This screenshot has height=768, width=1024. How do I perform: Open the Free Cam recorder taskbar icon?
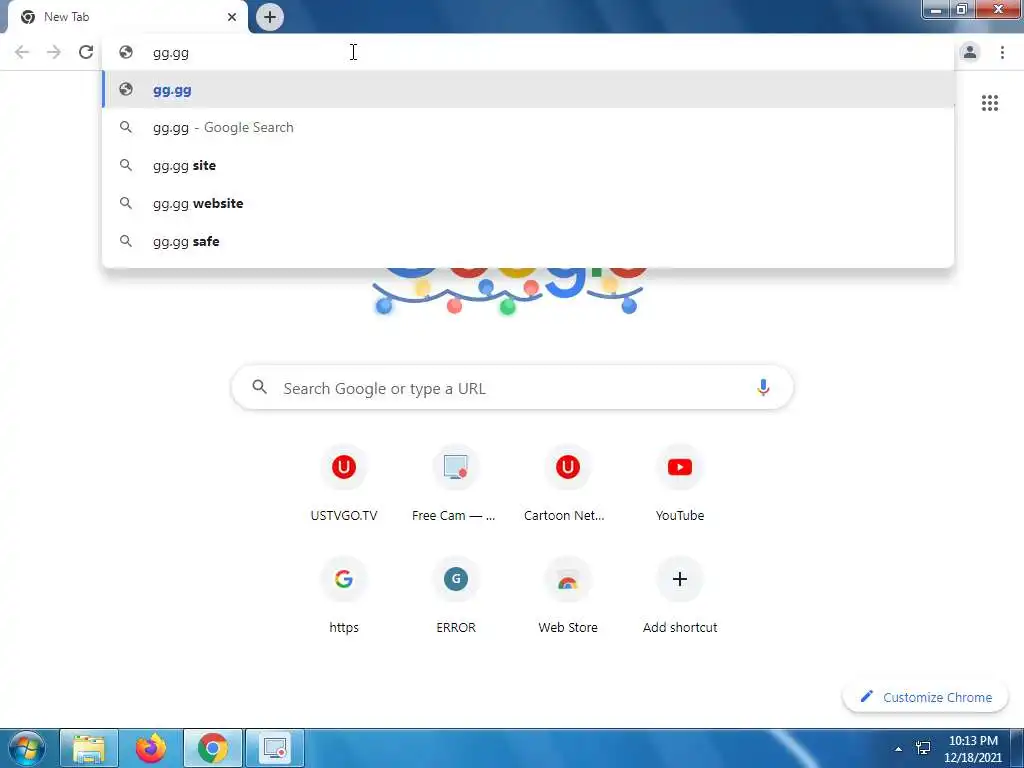tap(274, 748)
